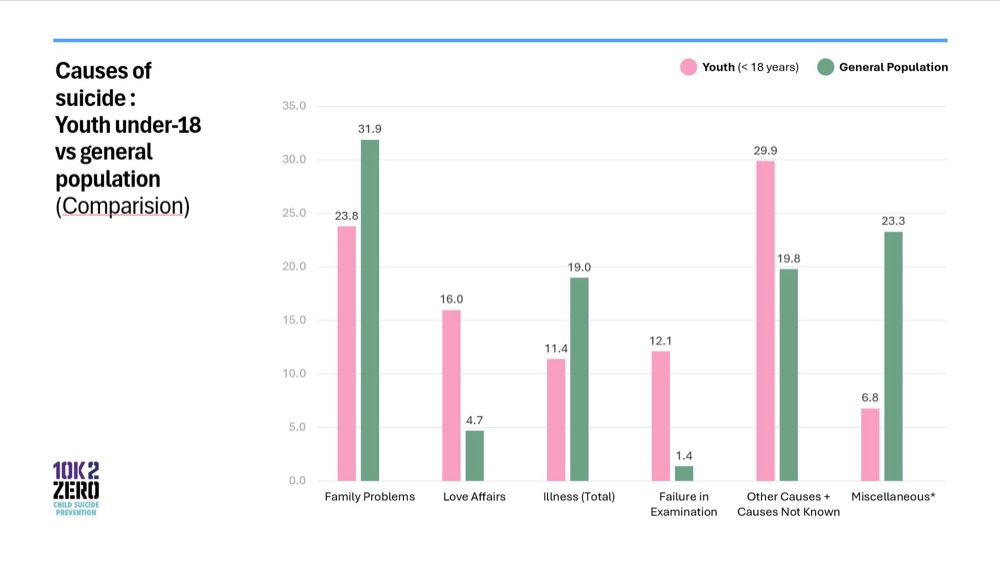Viewport: 1000px width, 562px height.
Task: Click the 'Love Affairs' axis label
Action: click(x=474, y=496)
